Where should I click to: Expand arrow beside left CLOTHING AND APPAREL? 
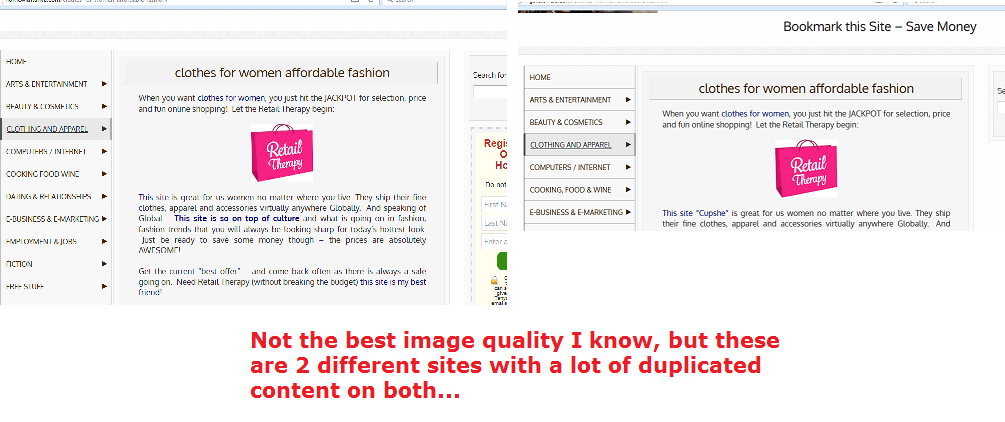pyautogui.click(x=104, y=129)
